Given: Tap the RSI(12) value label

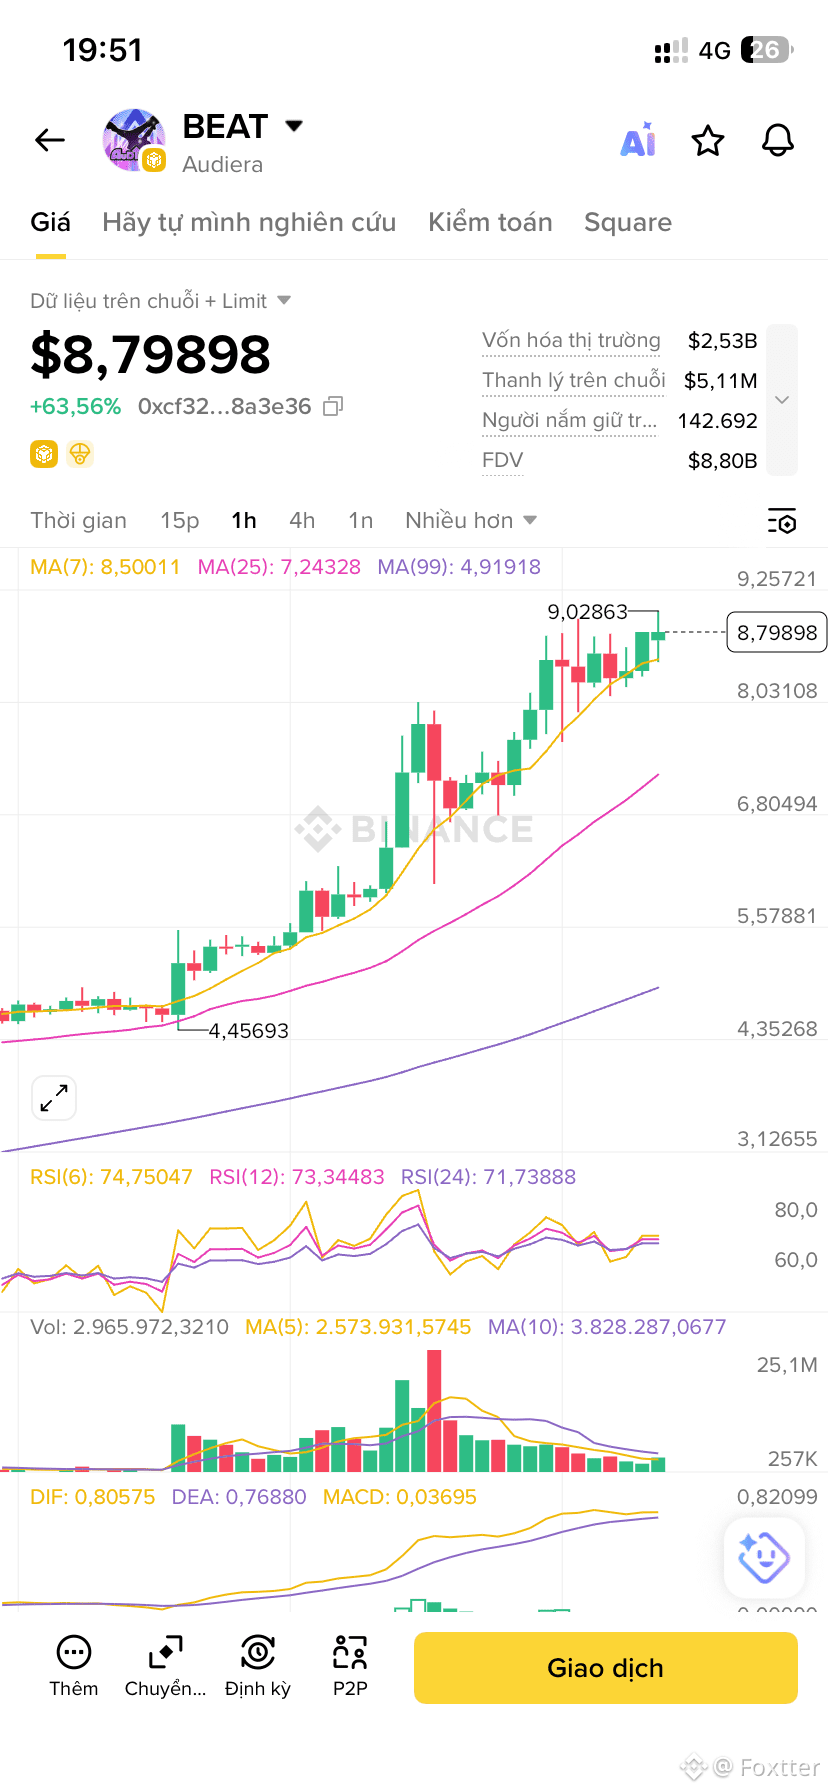Looking at the screenshot, I should (x=297, y=1177).
